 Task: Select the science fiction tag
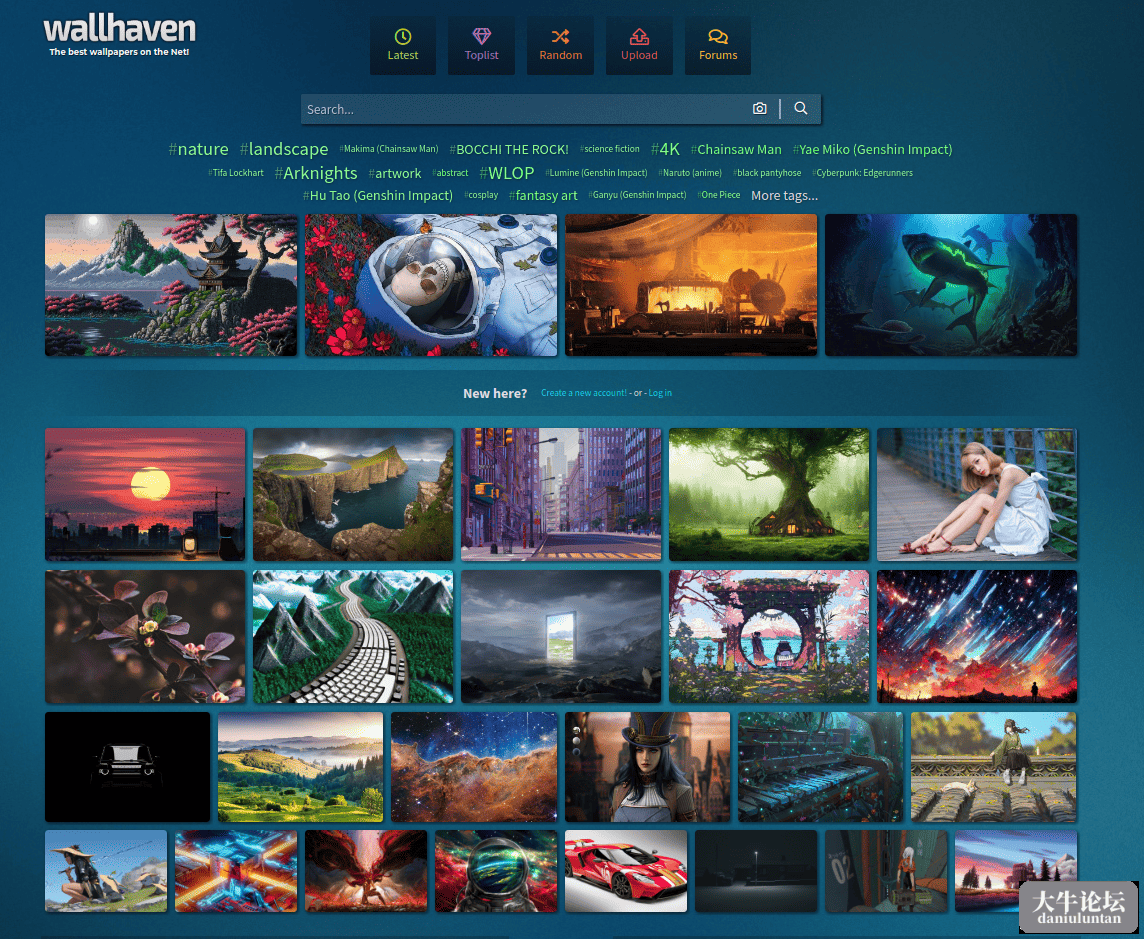pyautogui.click(x=610, y=149)
